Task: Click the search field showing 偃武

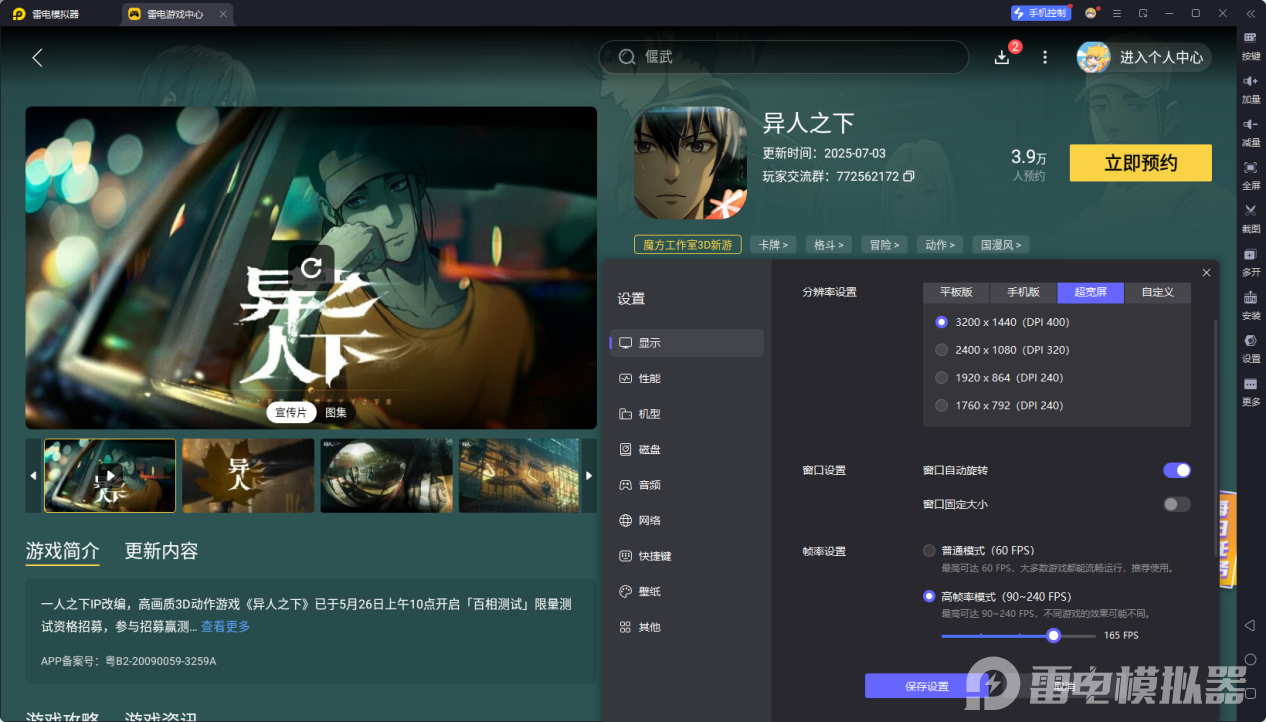Action: point(784,57)
